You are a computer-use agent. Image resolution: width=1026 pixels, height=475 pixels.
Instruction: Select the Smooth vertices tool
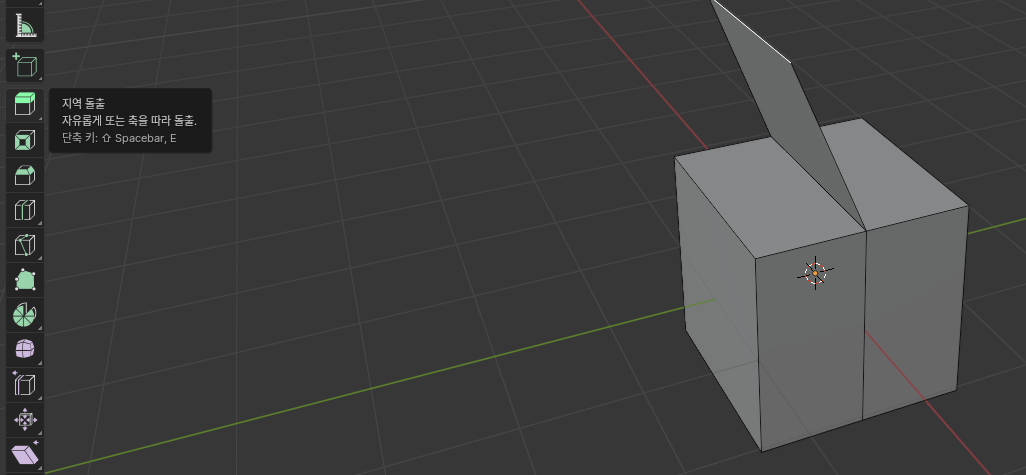coord(25,350)
